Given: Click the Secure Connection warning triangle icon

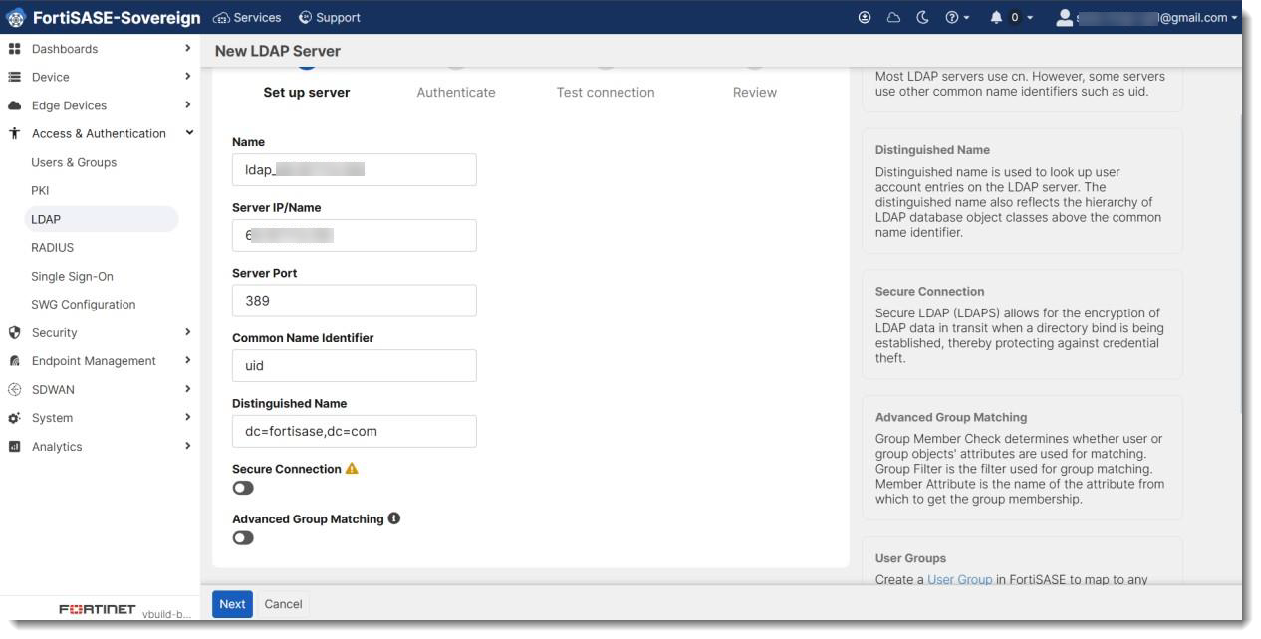Looking at the screenshot, I should tap(352, 468).
